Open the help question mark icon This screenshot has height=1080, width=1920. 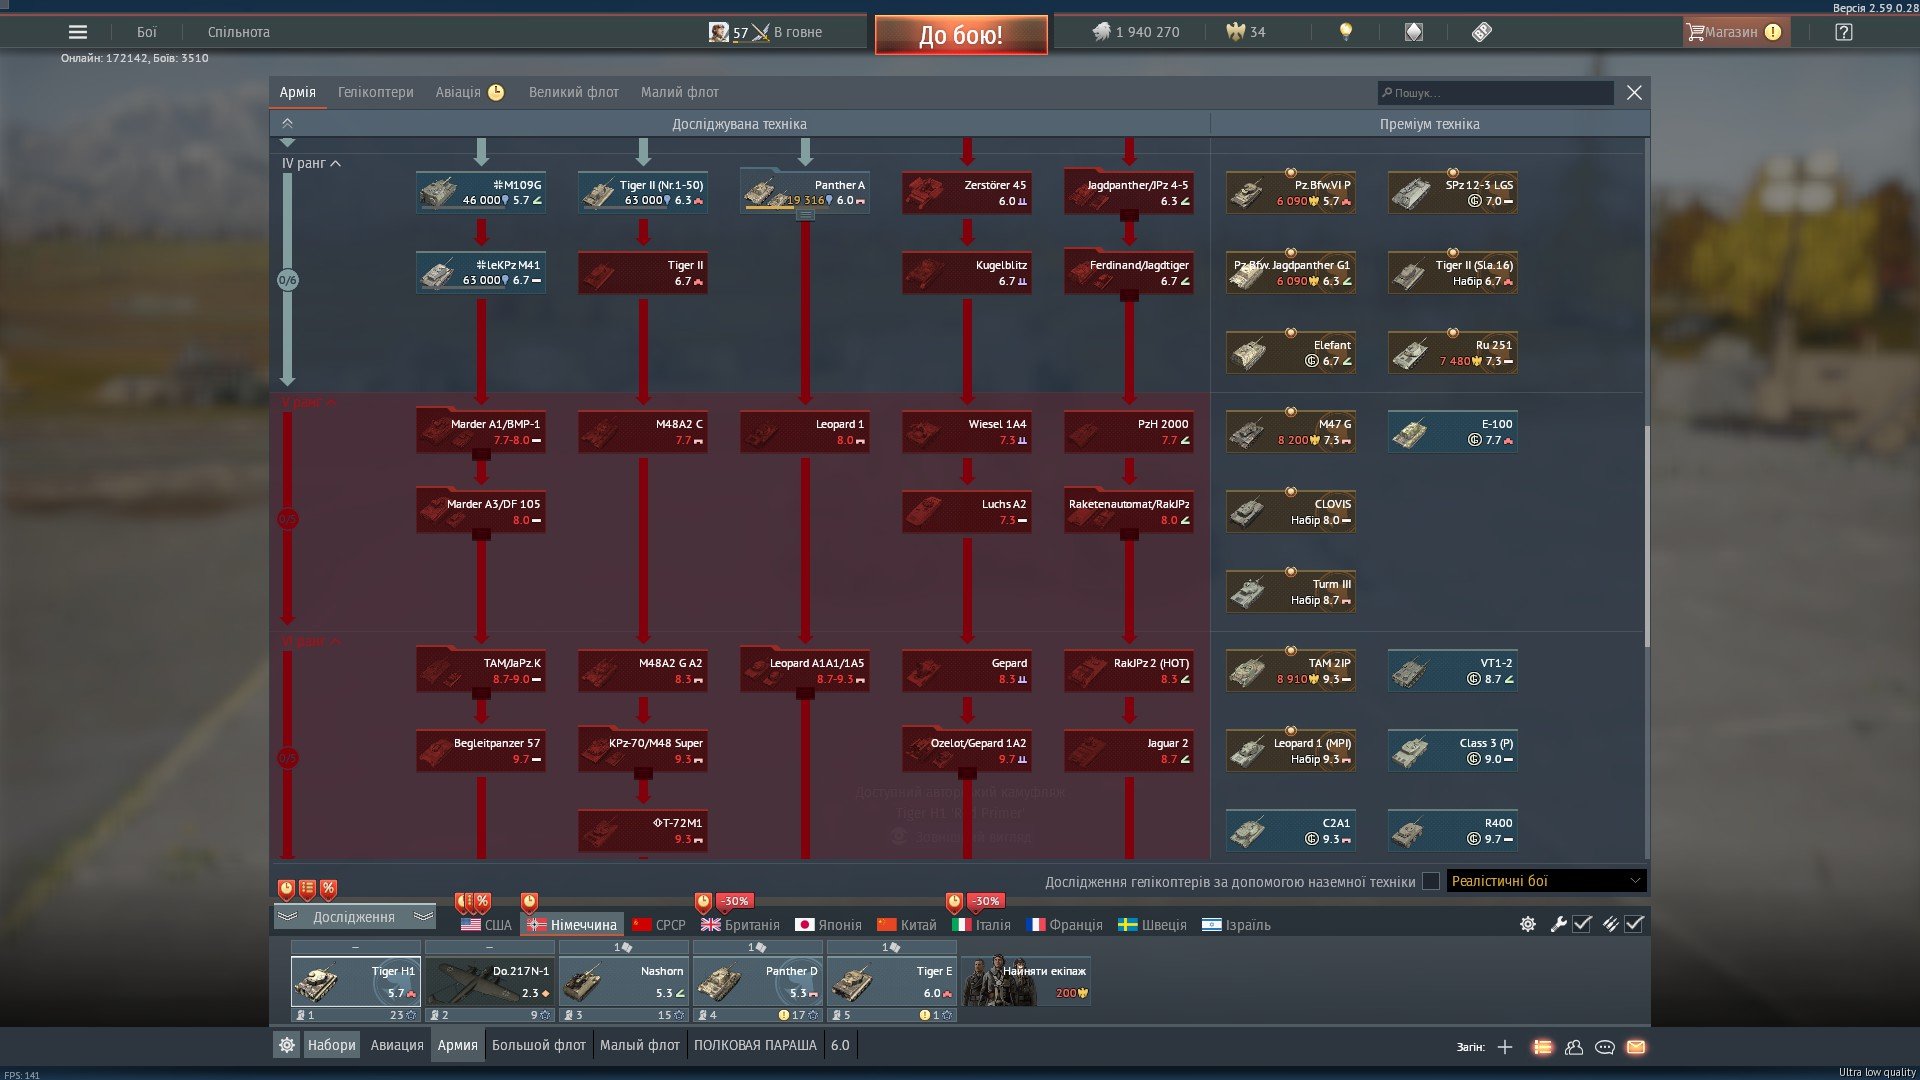(x=1844, y=32)
